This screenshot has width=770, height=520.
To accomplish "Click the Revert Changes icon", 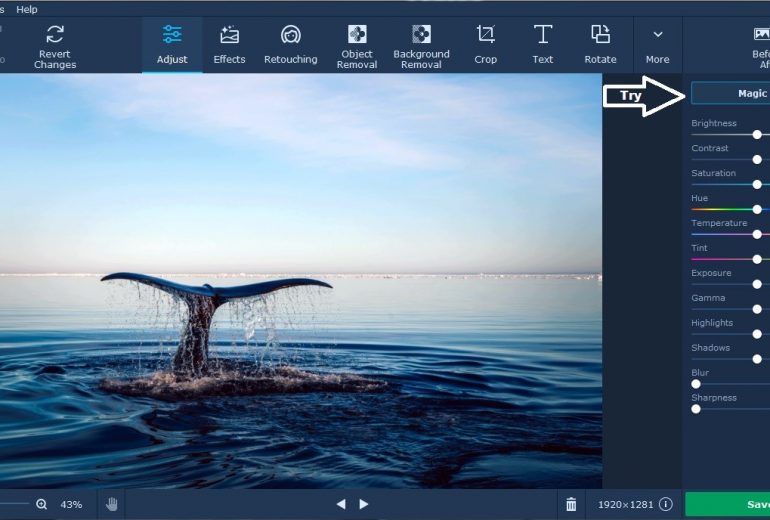I will click(55, 36).
